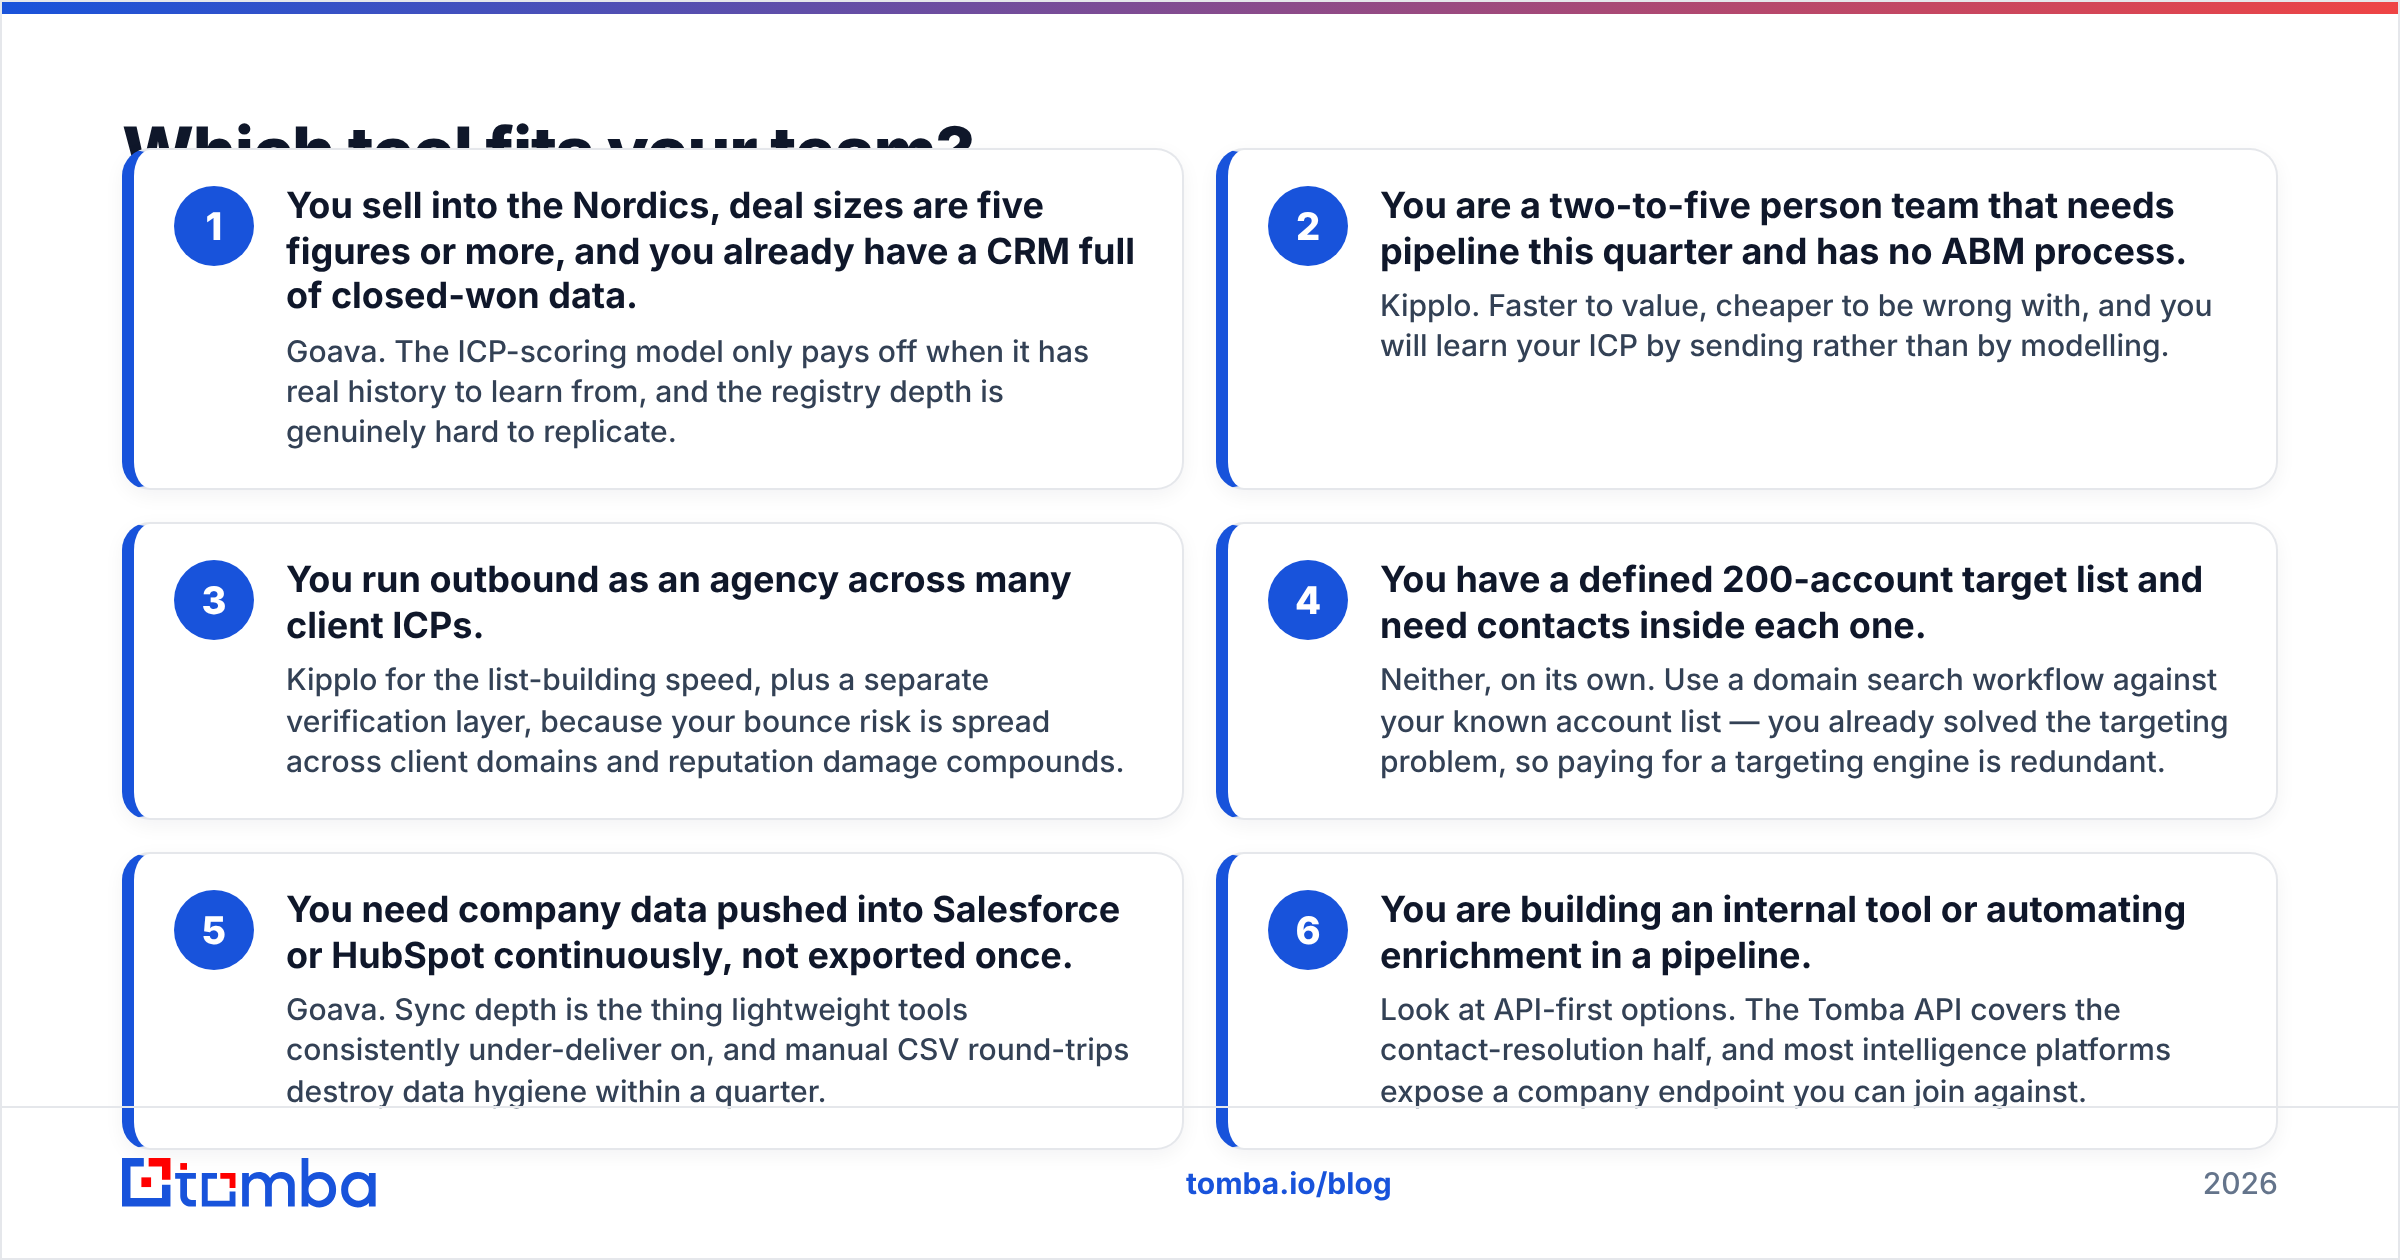Click the red-and-blue Tomba logo mark
Viewport: 2400px width, 1260px height.
[147, 1183]
